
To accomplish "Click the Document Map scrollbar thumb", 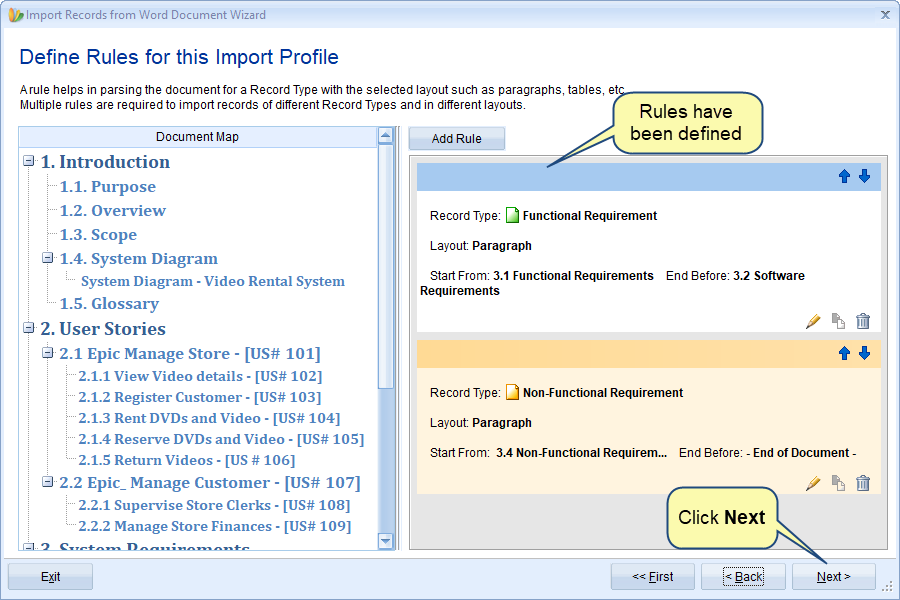I will click(386, 267).
